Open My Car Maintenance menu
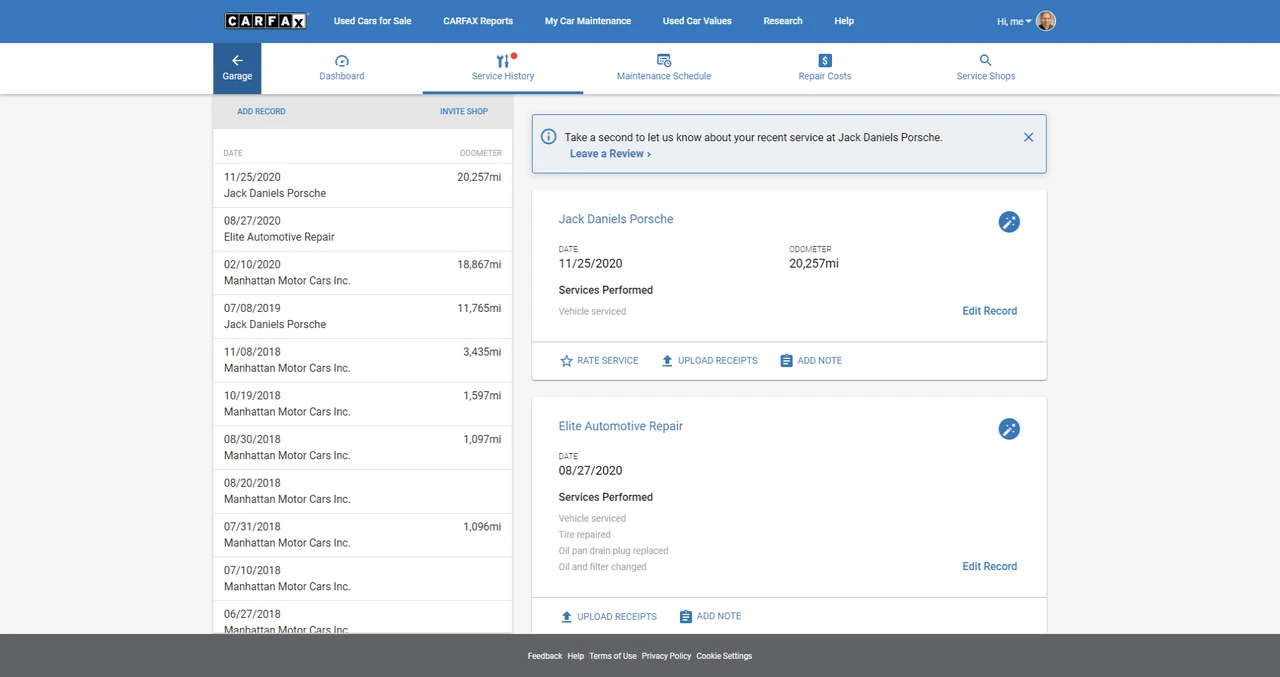 tap(588, 21)
